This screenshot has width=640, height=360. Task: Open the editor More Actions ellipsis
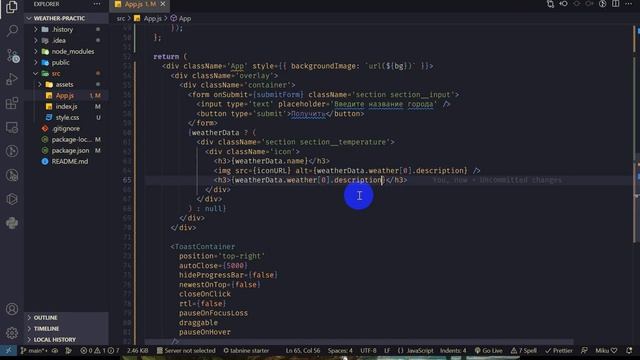tap(628, 4)
